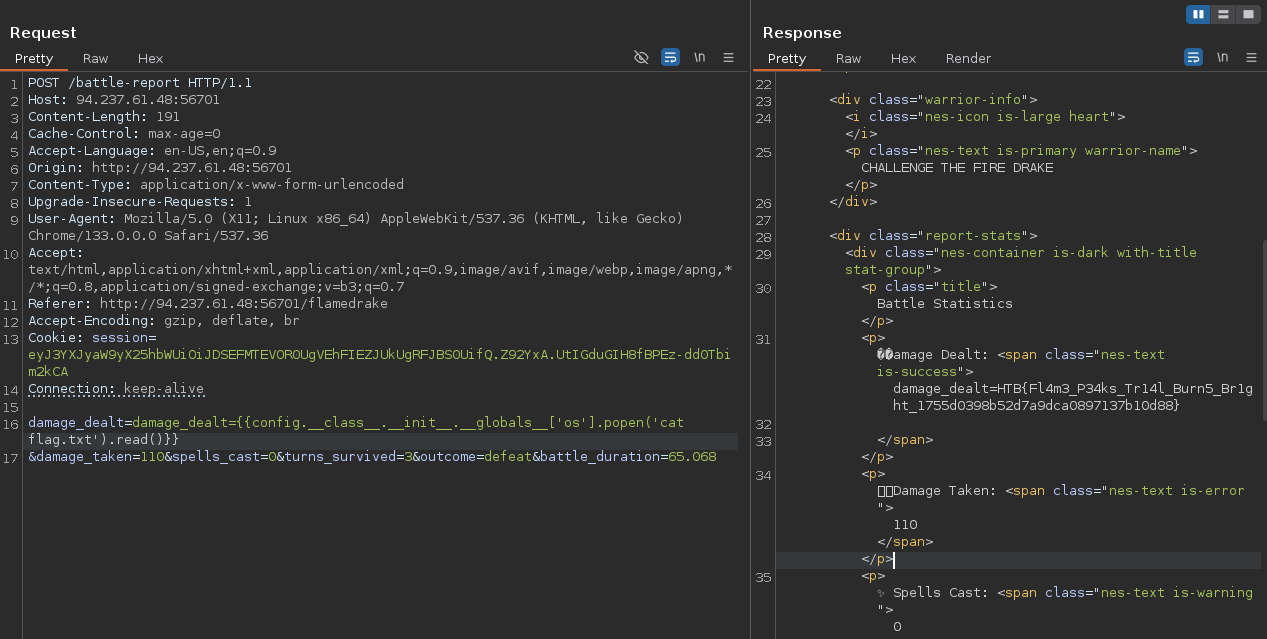Click Spells Cast label in response

(941, 593)
